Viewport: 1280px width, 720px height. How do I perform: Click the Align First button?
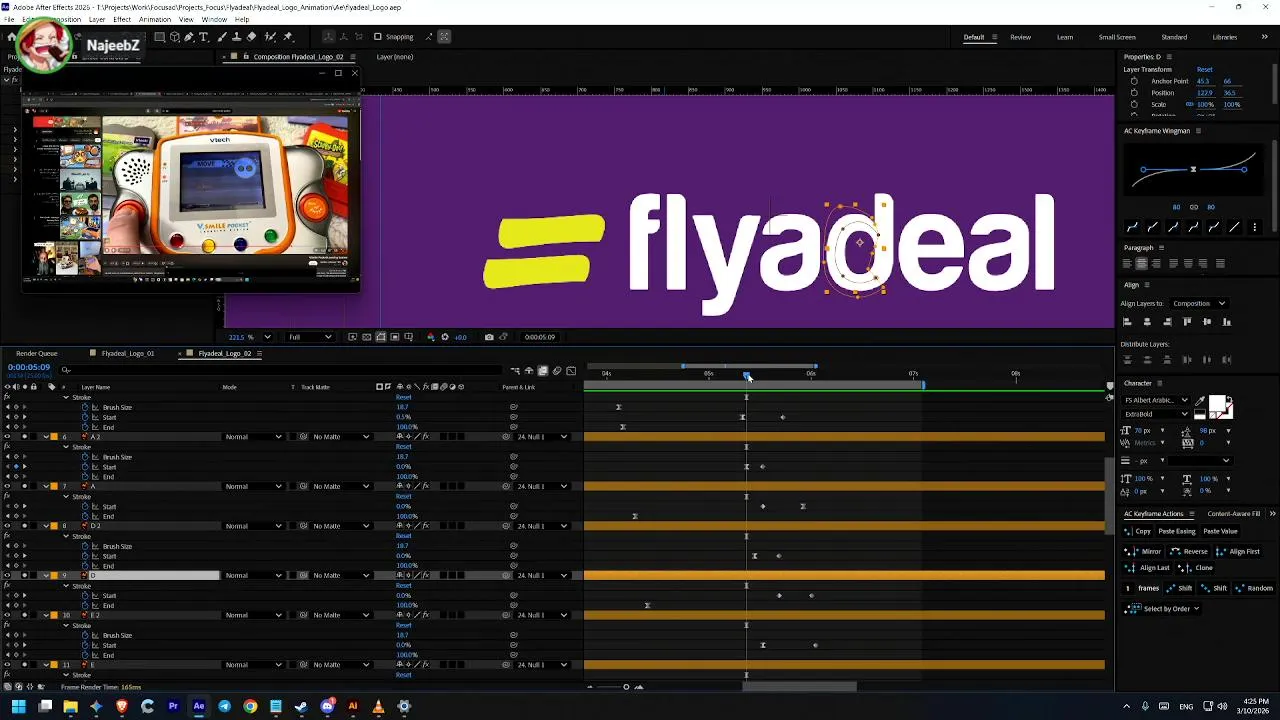[x=1239, y=551]
